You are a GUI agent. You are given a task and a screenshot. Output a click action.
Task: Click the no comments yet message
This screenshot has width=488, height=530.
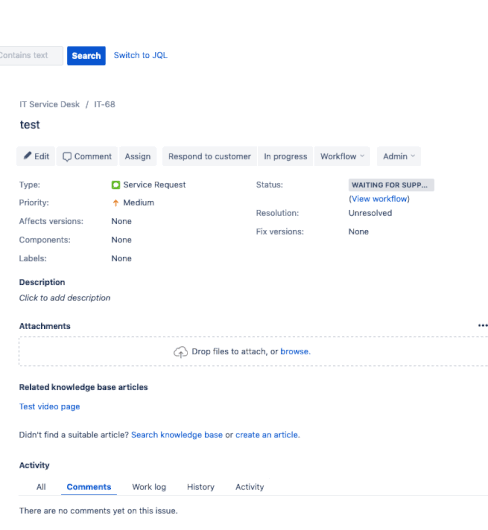[x=98, y=510]
